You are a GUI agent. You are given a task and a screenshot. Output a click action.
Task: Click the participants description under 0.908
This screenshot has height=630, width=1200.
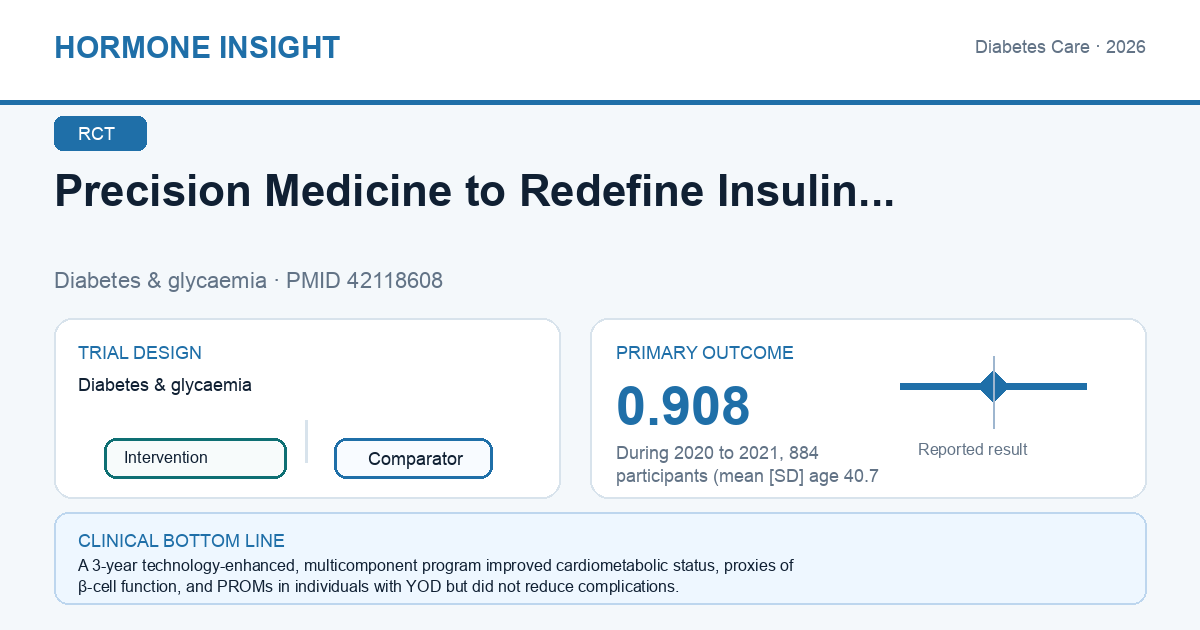747,465
